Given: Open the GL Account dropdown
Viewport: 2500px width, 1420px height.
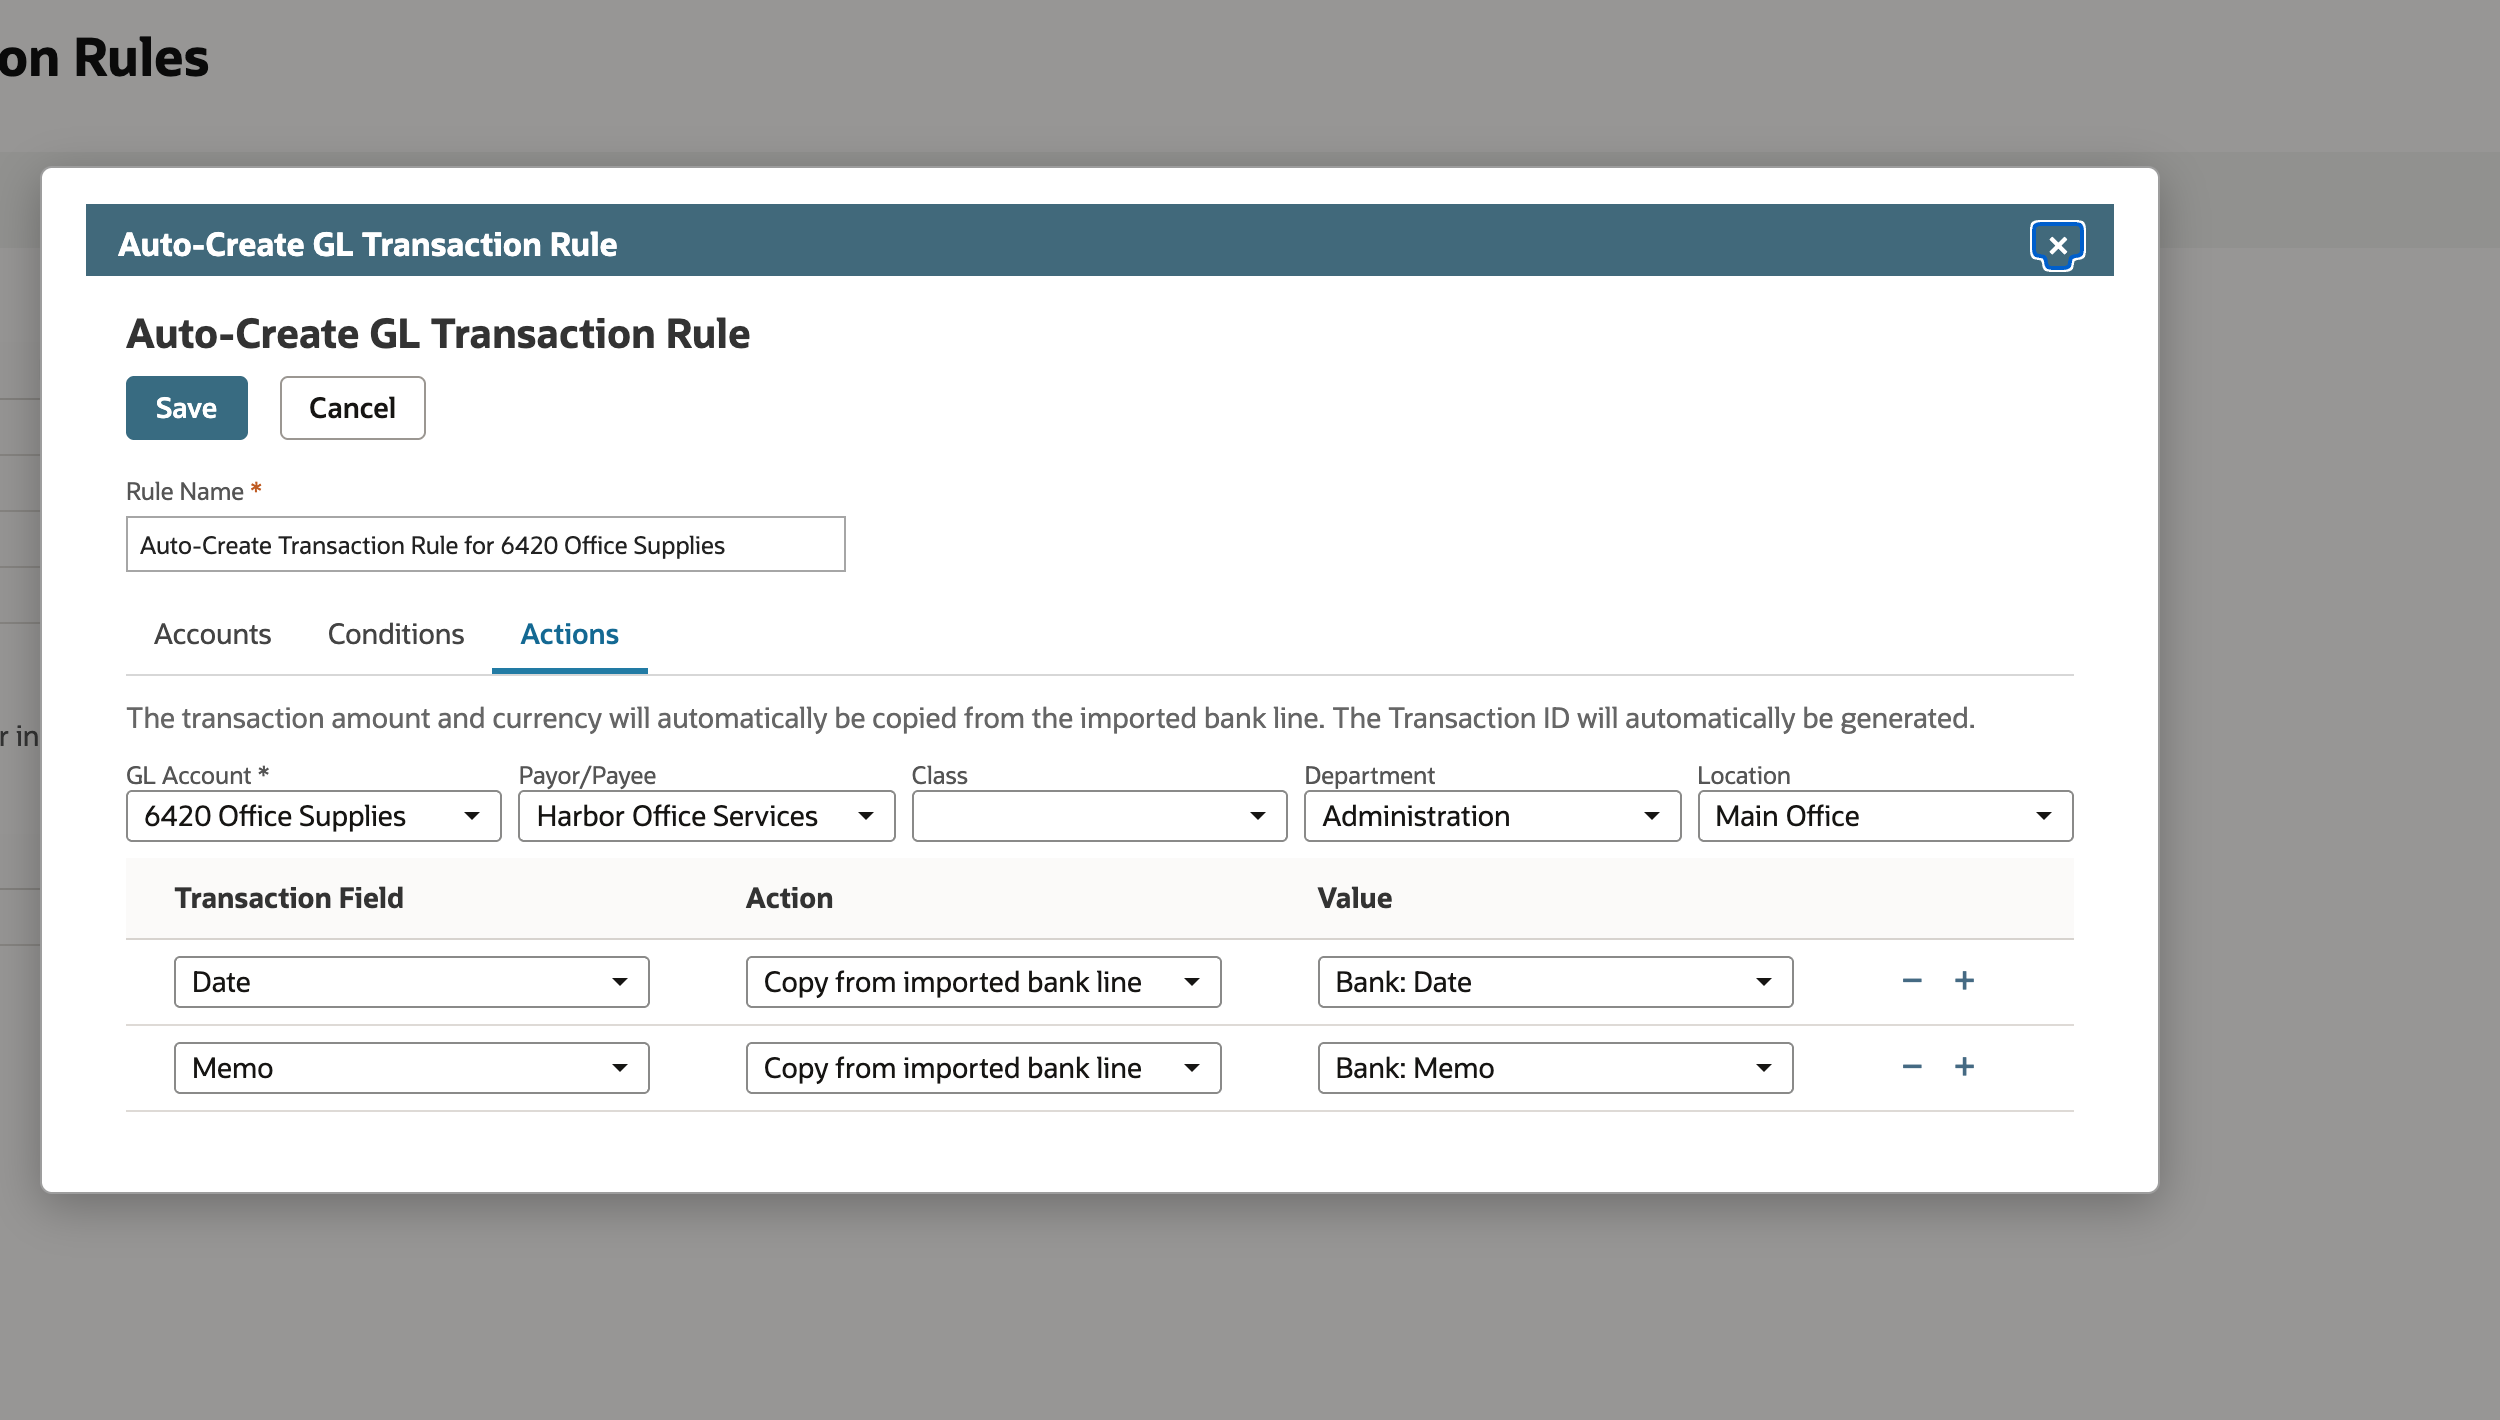Looking at the screenshot, I should pyautogui.click(x=313, y=816).
